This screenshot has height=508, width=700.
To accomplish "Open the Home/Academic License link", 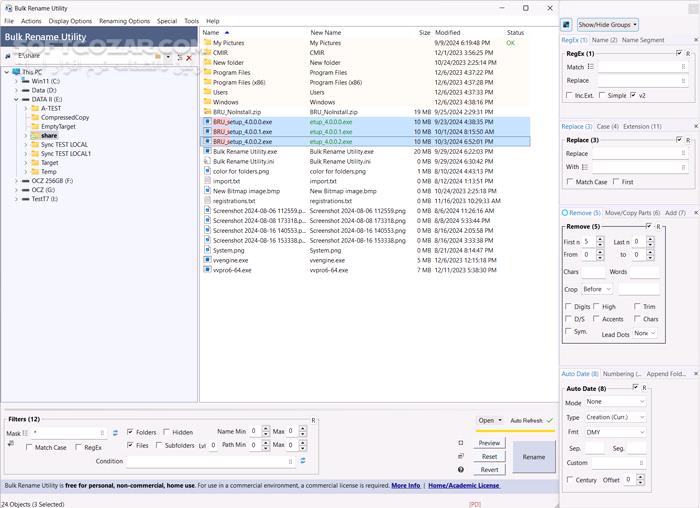I will pos(464,485).
